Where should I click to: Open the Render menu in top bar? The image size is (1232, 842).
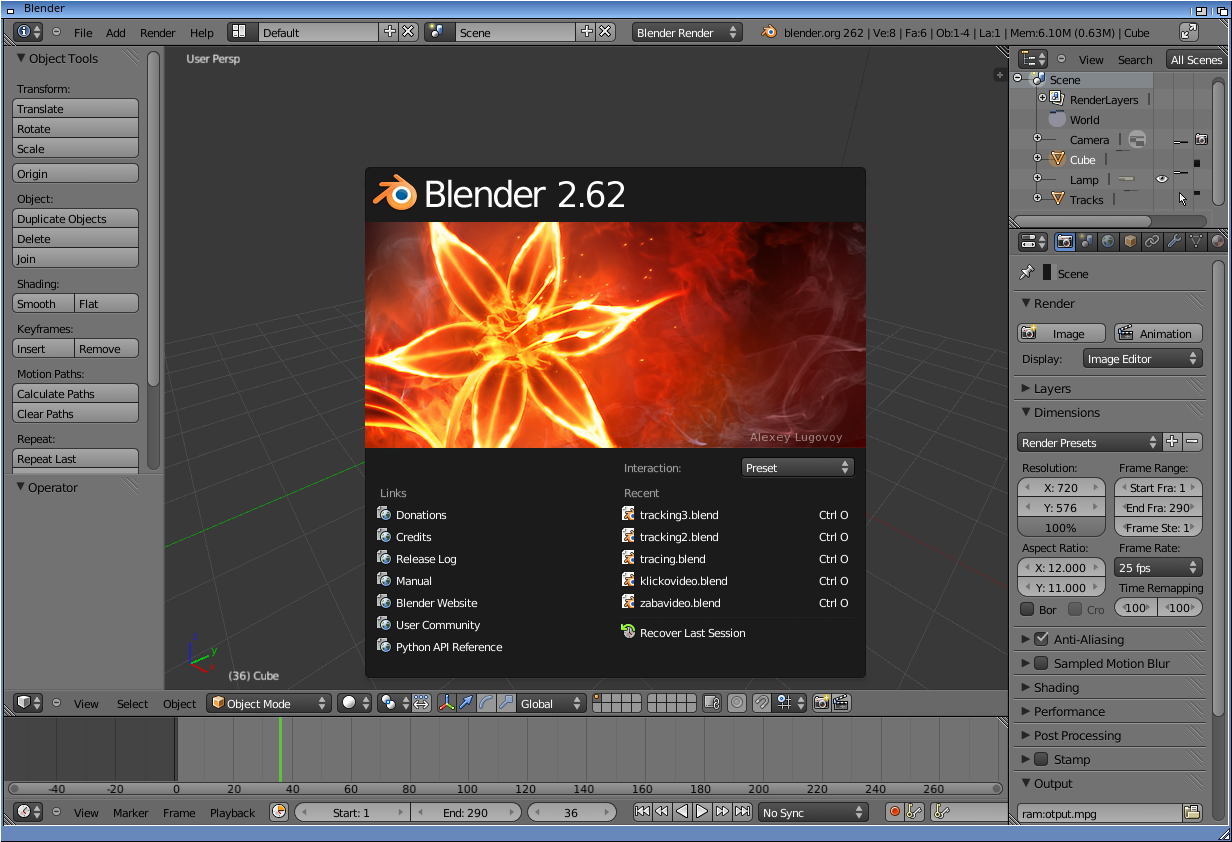pos(157,32)
